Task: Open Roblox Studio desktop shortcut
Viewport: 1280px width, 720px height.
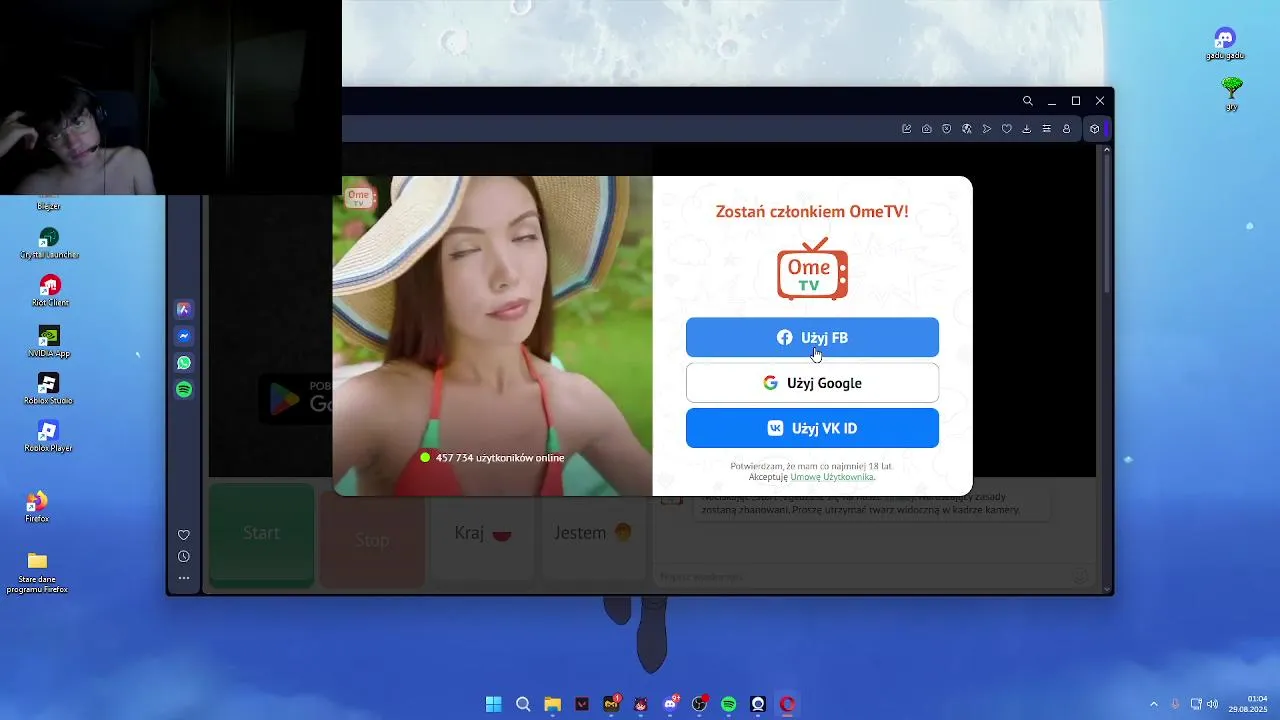Action: coord(49,389)
